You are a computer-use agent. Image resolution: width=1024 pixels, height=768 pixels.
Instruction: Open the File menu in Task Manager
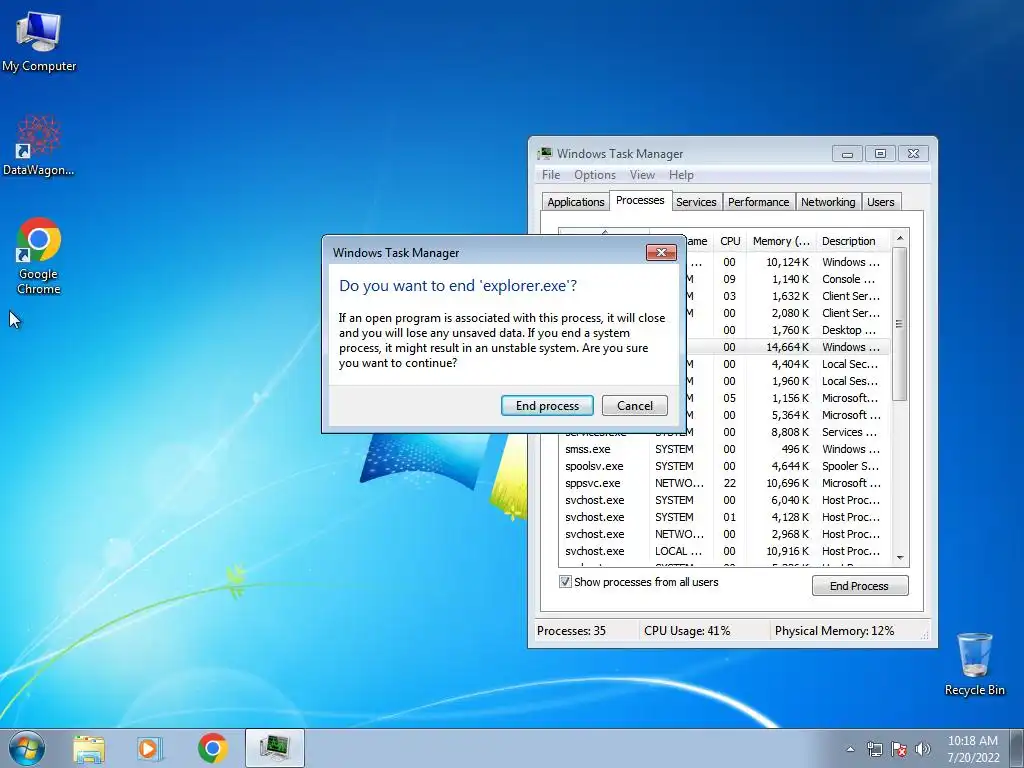click(x=551, y=175)
